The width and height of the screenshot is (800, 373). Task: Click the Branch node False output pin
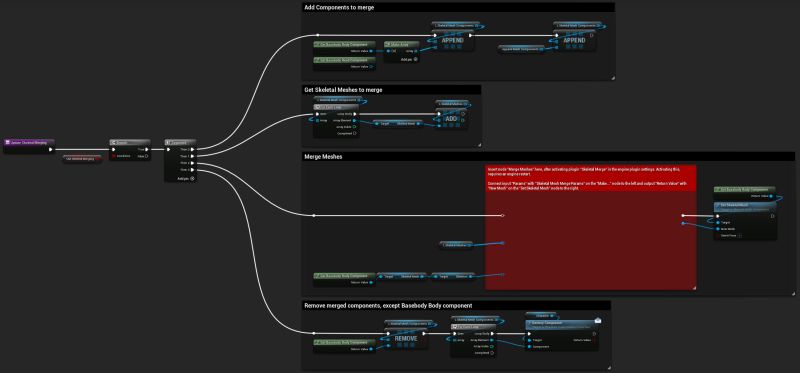[146, 156]
